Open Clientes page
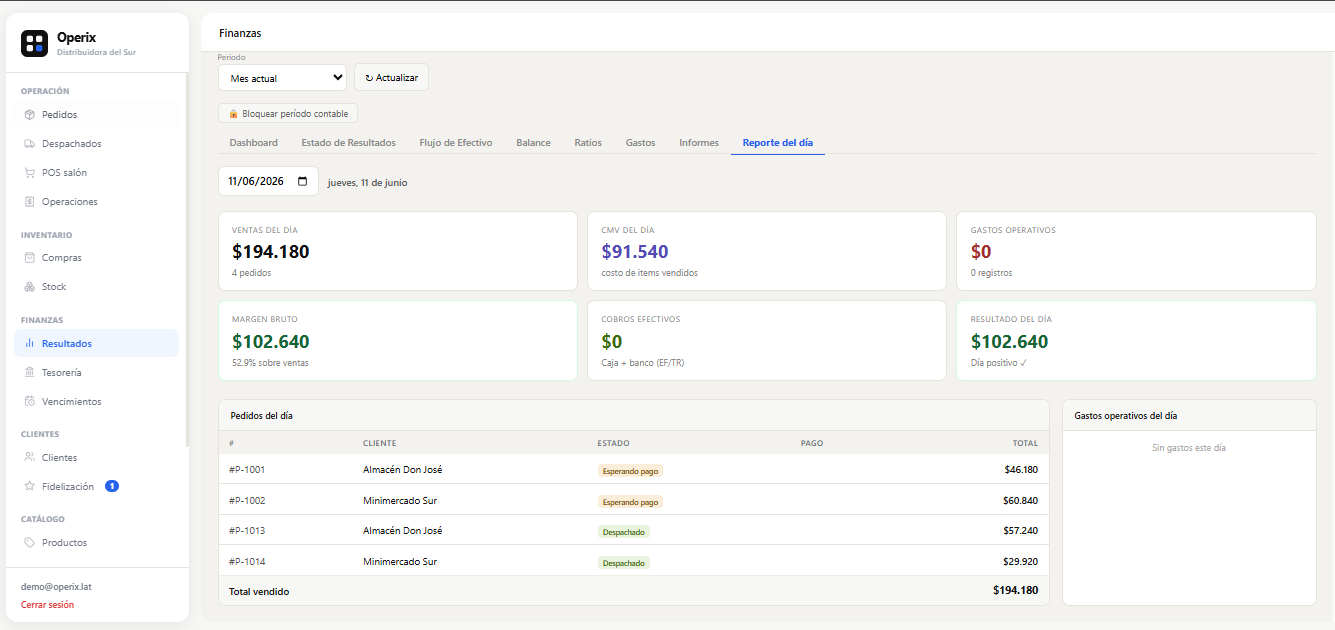The image size is (1335, 630). [97, 458]
